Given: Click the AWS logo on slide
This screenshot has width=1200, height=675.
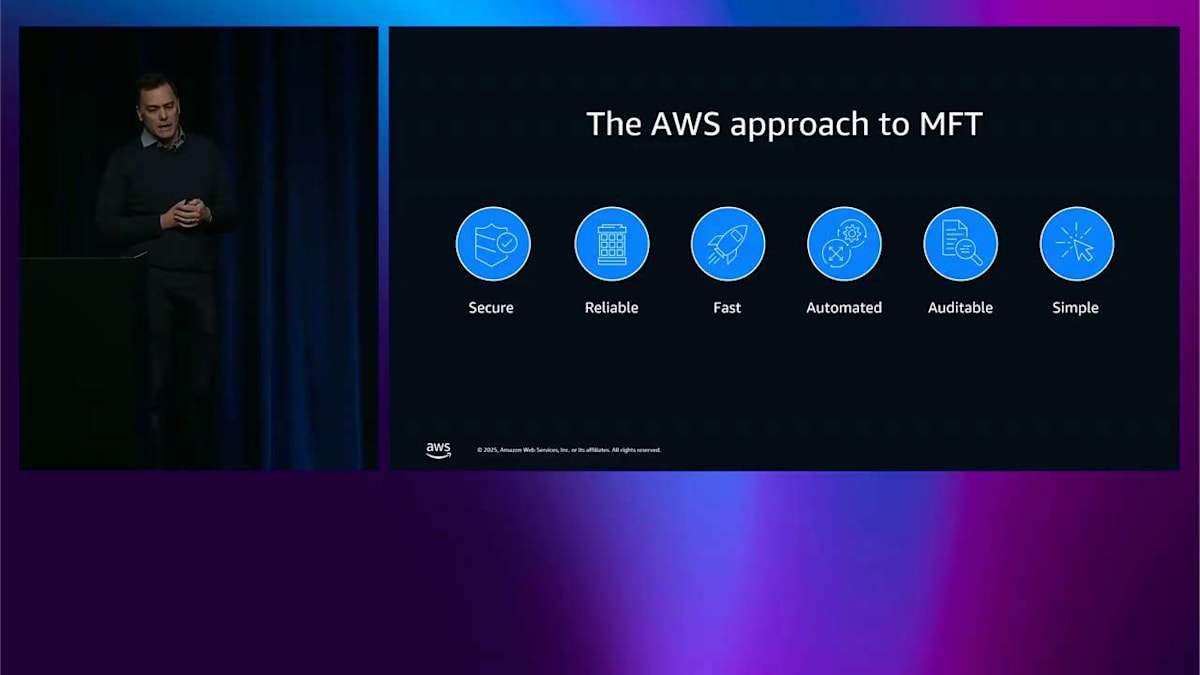Looking at the screenshot, I should pyautogui.click(x=438, y=450).
